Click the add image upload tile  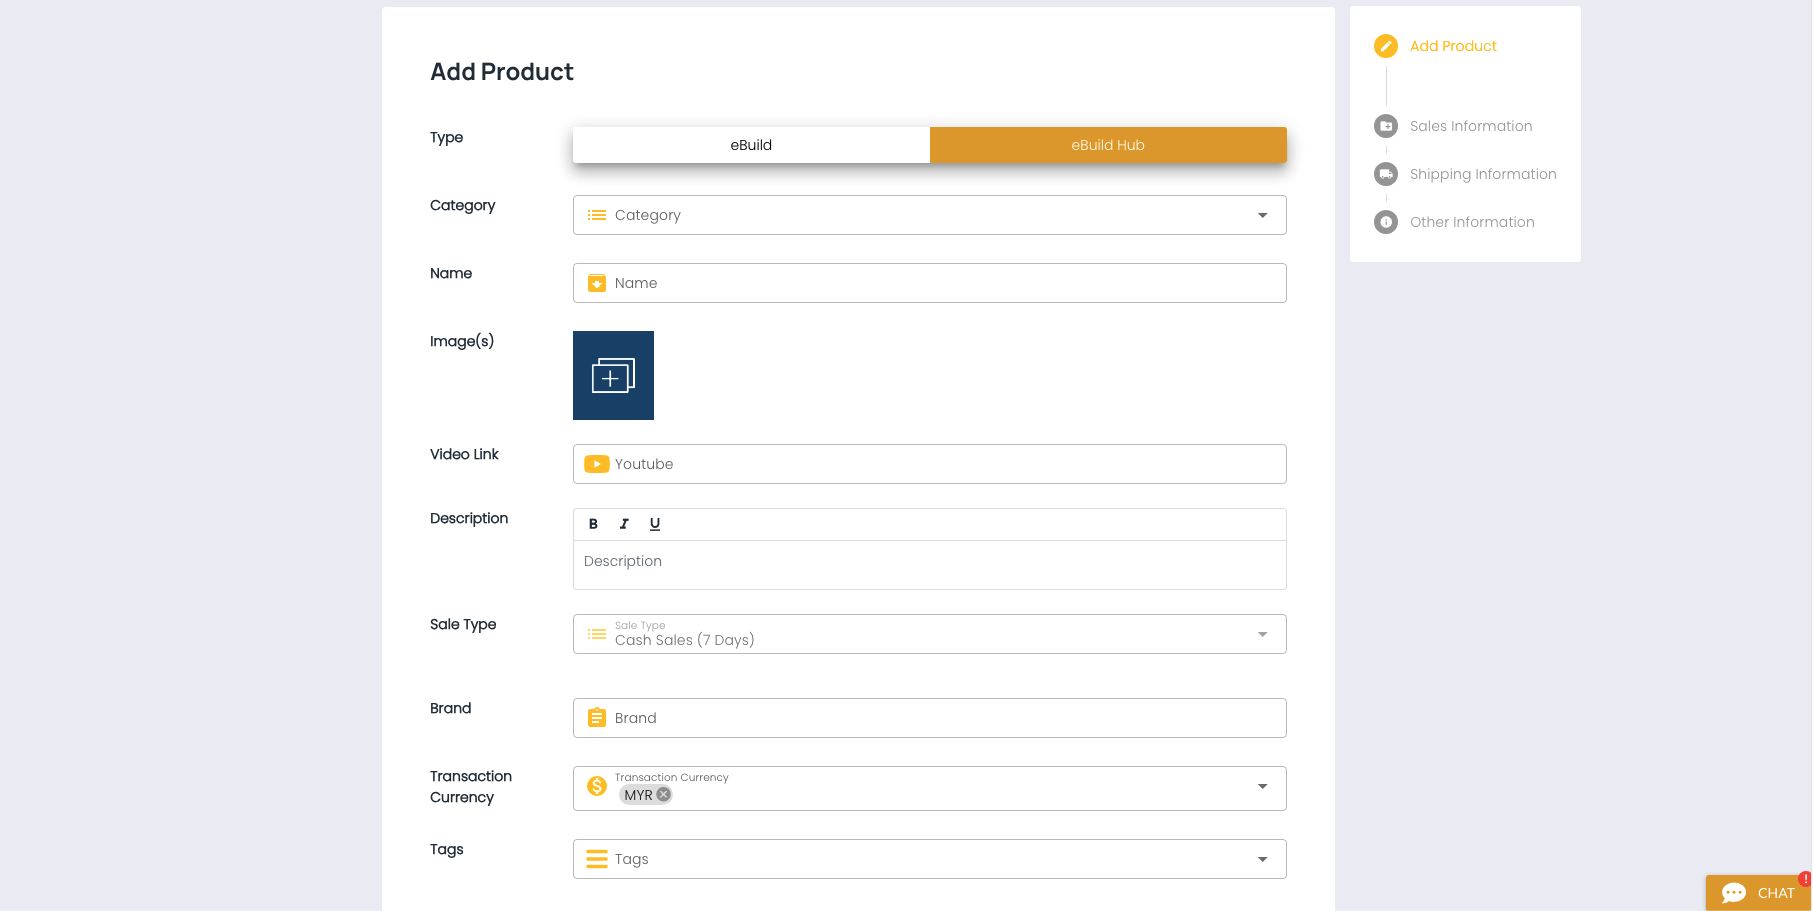[613, 376]
